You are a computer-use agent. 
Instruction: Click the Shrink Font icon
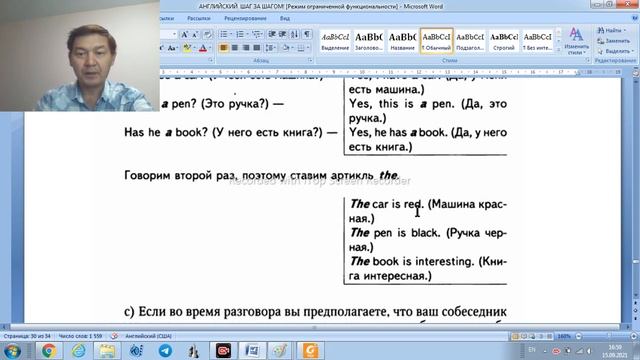point(195,35)
